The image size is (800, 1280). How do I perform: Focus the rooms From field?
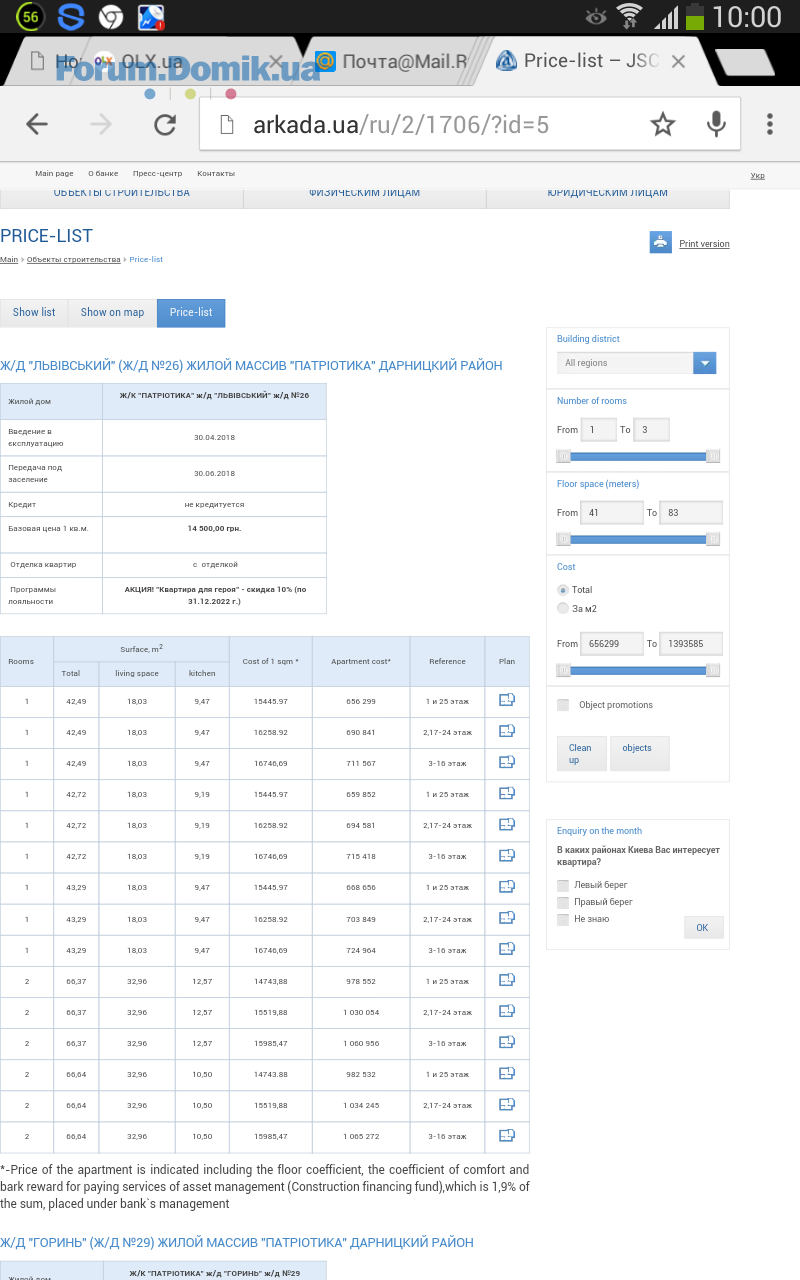pos(599,429)
